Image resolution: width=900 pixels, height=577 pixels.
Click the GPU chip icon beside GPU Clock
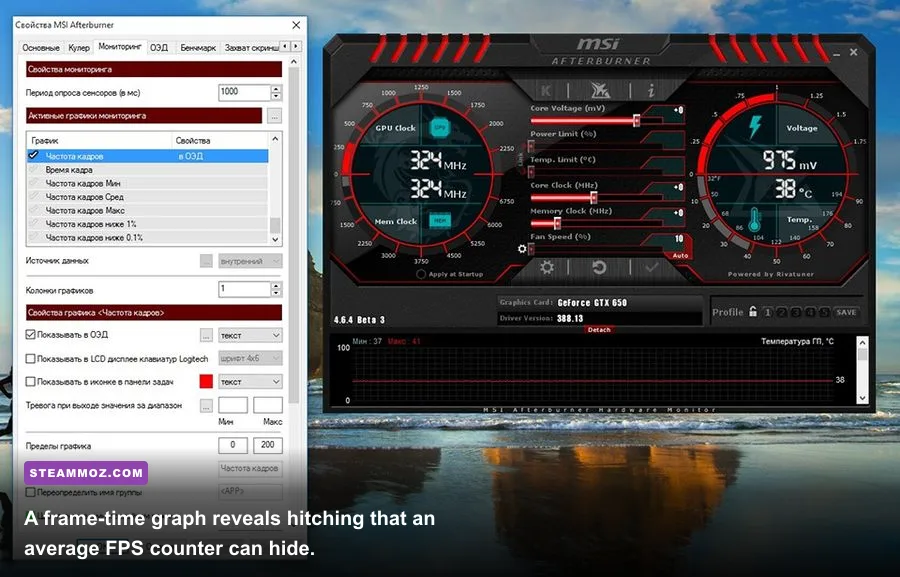440,127
